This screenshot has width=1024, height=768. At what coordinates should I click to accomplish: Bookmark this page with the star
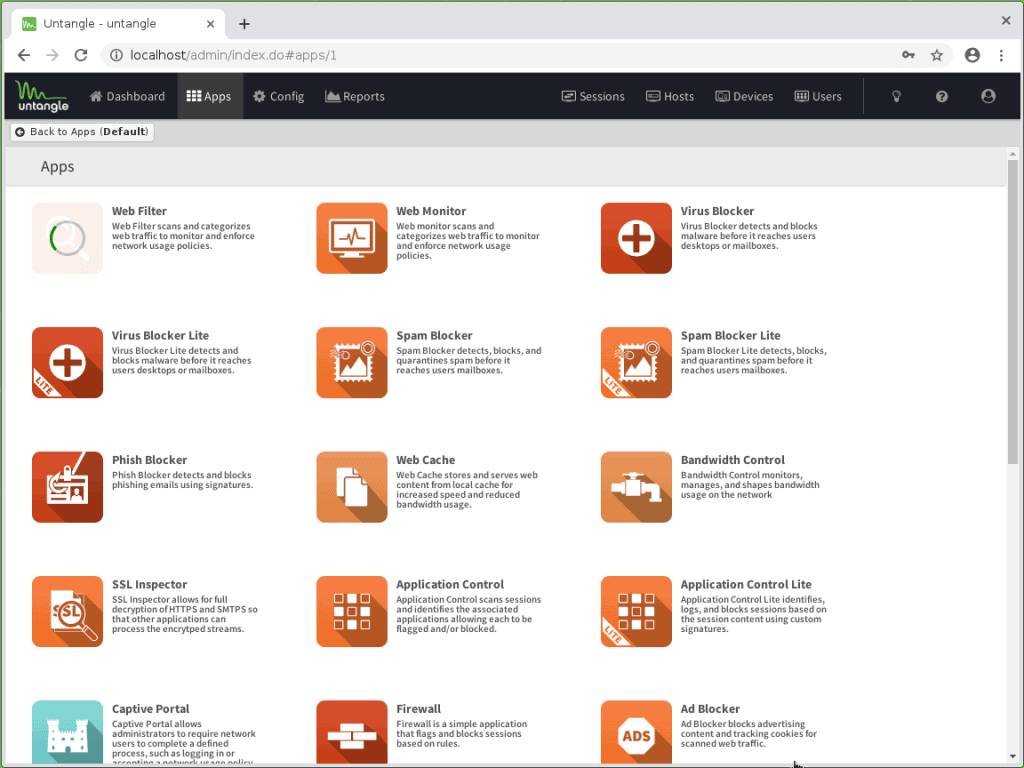click(x=936, y=55)
